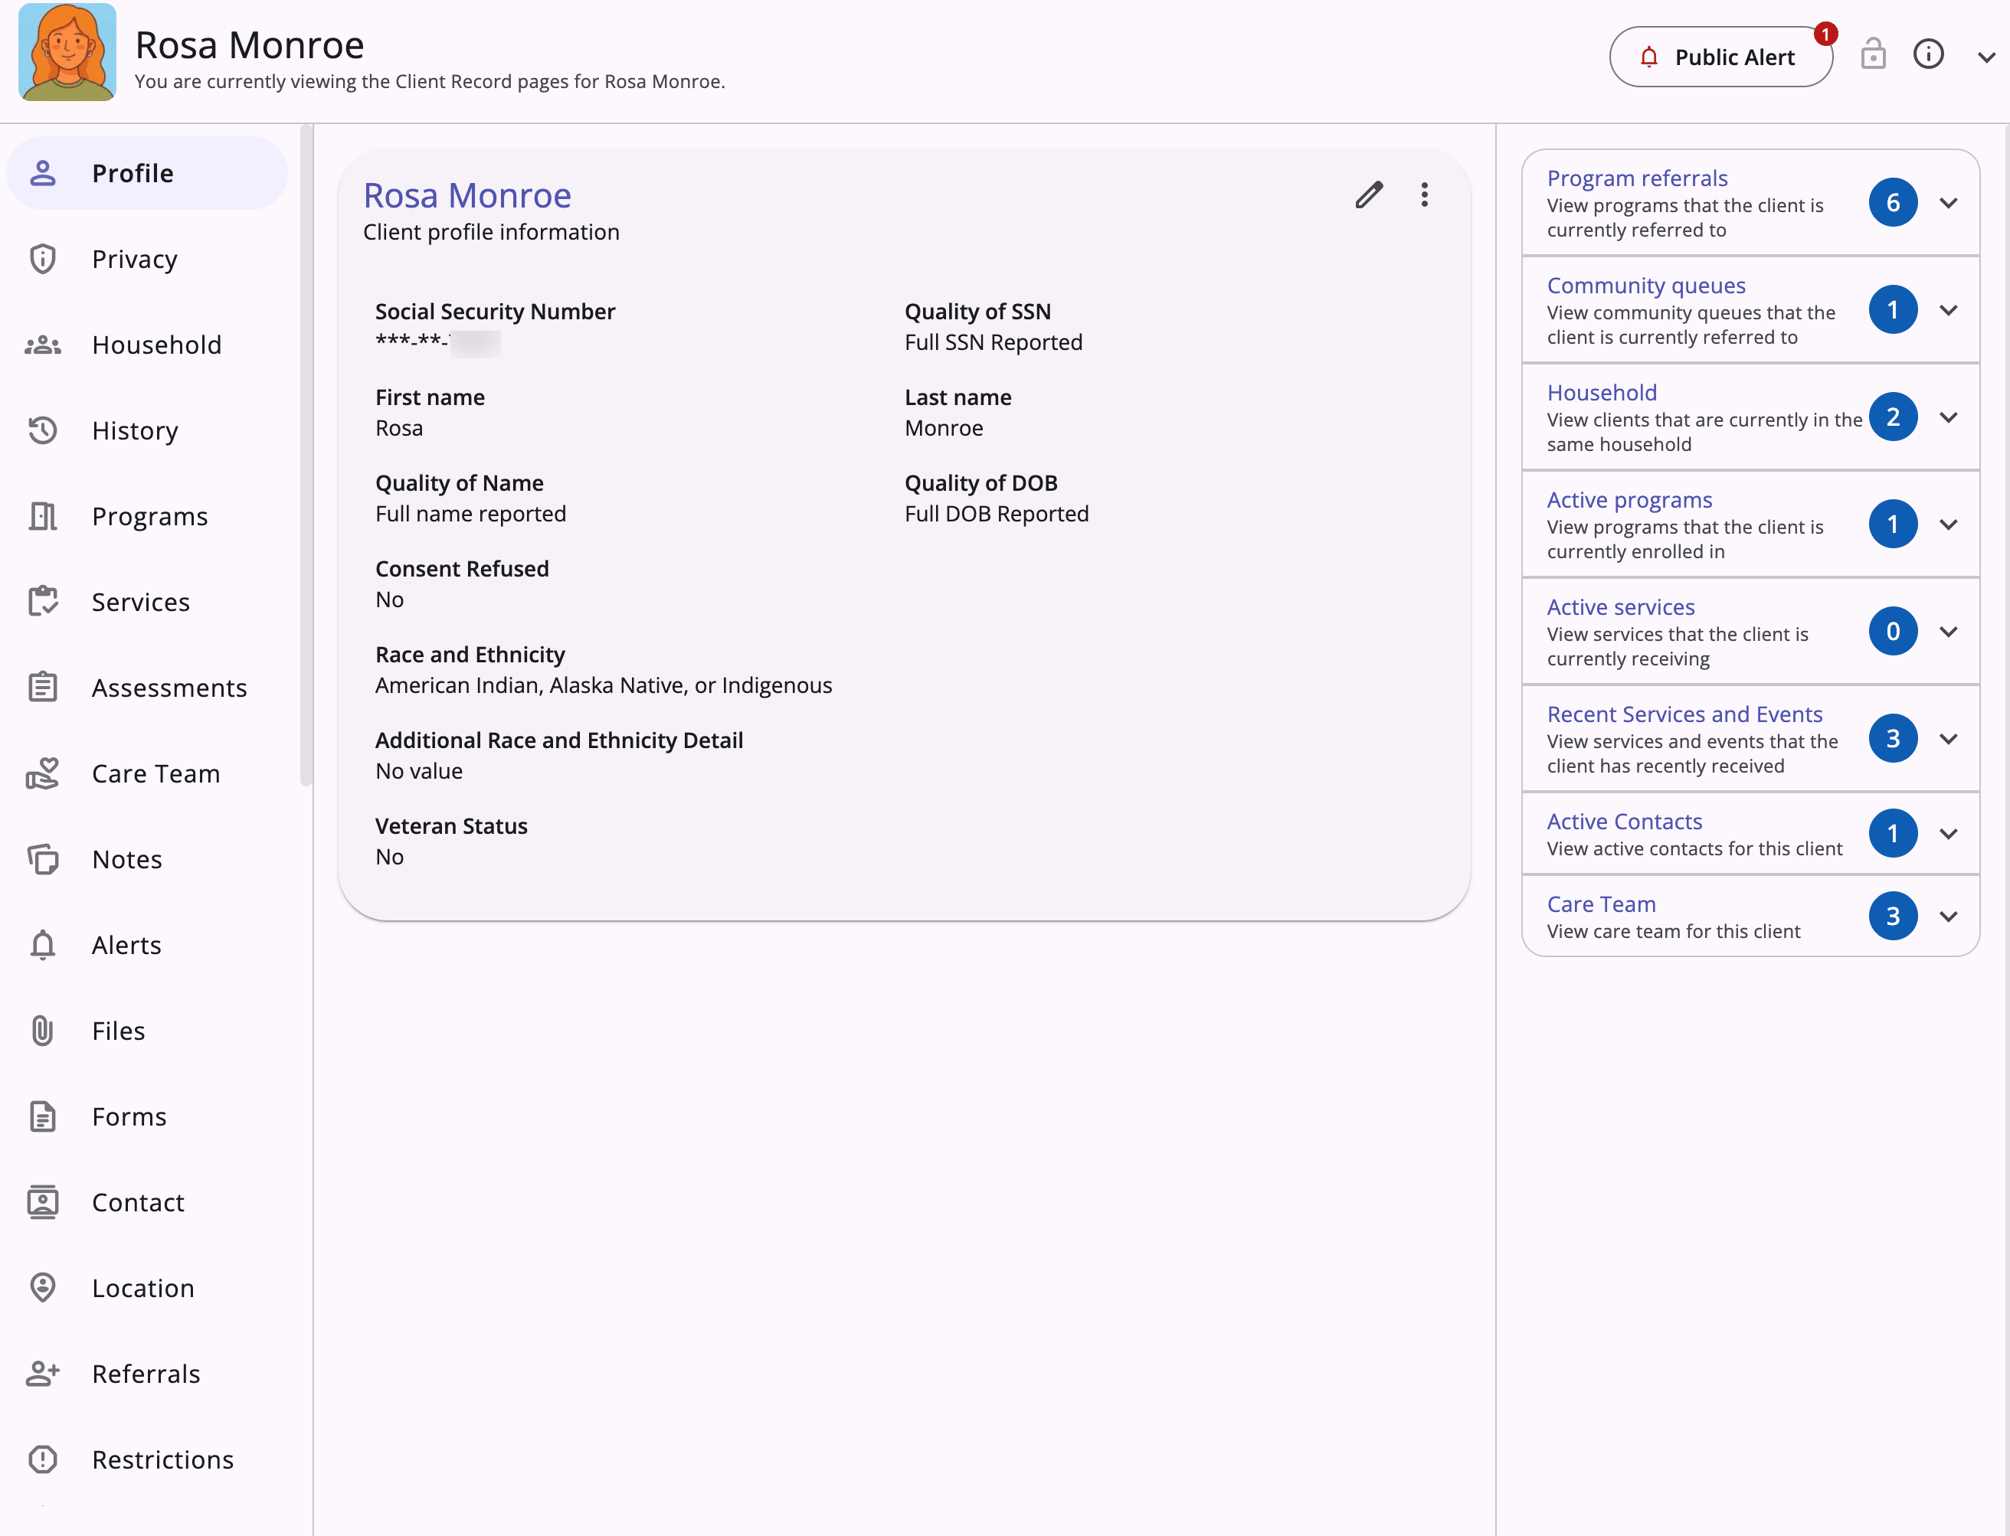This screenshot has width=2010, height=1536.
Task: Click the Location pin icon in sidebar
Action: [x=43, y=1288]
